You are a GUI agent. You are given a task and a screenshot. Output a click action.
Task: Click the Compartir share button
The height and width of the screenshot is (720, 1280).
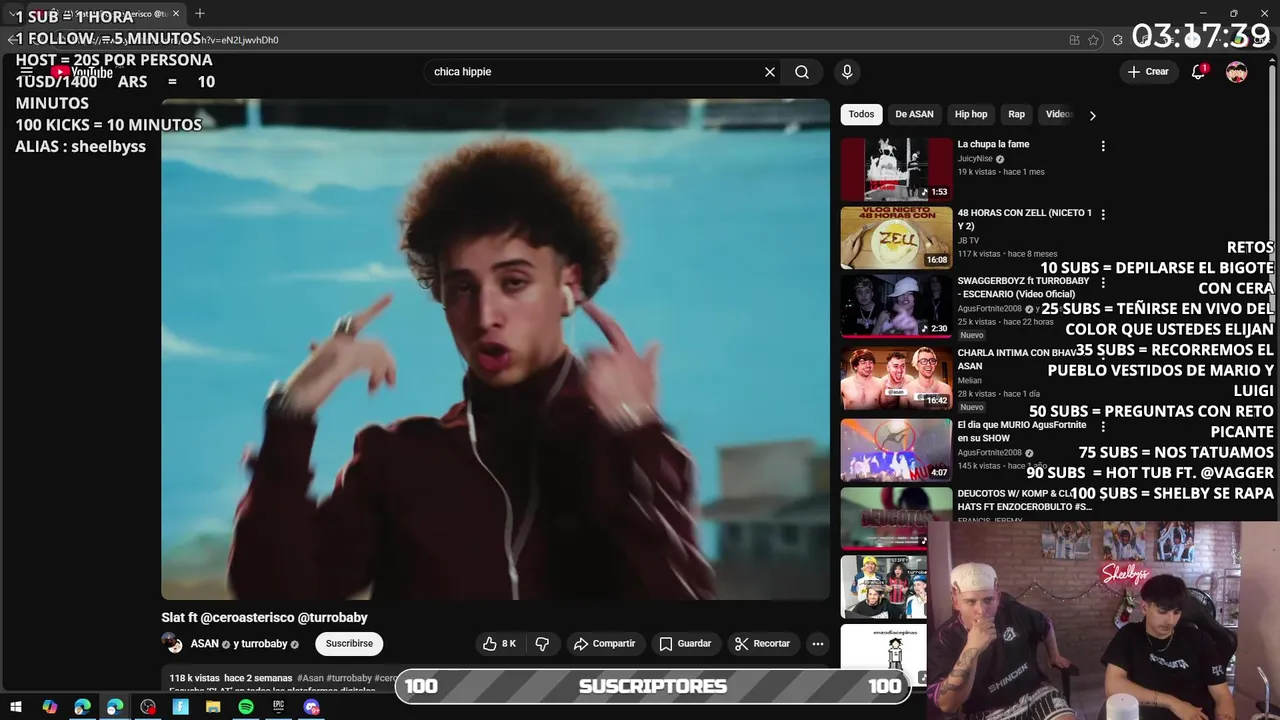[604, 644]
